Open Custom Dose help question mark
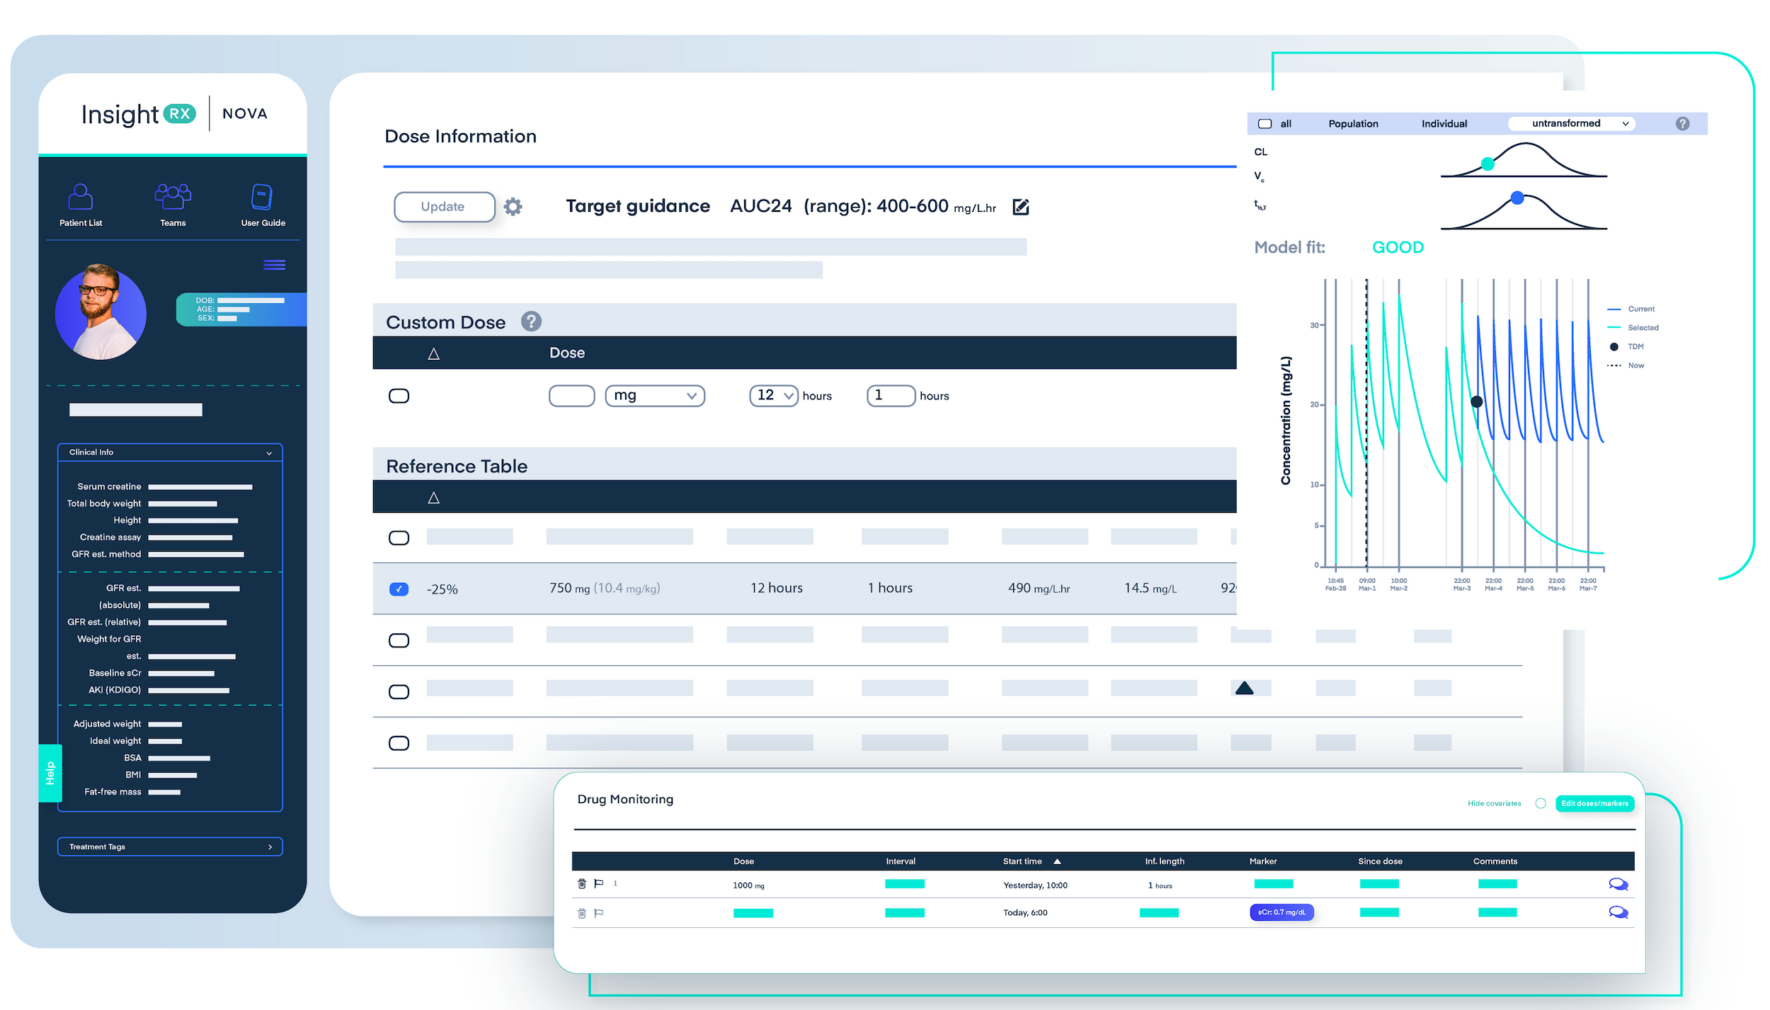The width and height of the screenshot is (1770, 1010). [531, 321]
